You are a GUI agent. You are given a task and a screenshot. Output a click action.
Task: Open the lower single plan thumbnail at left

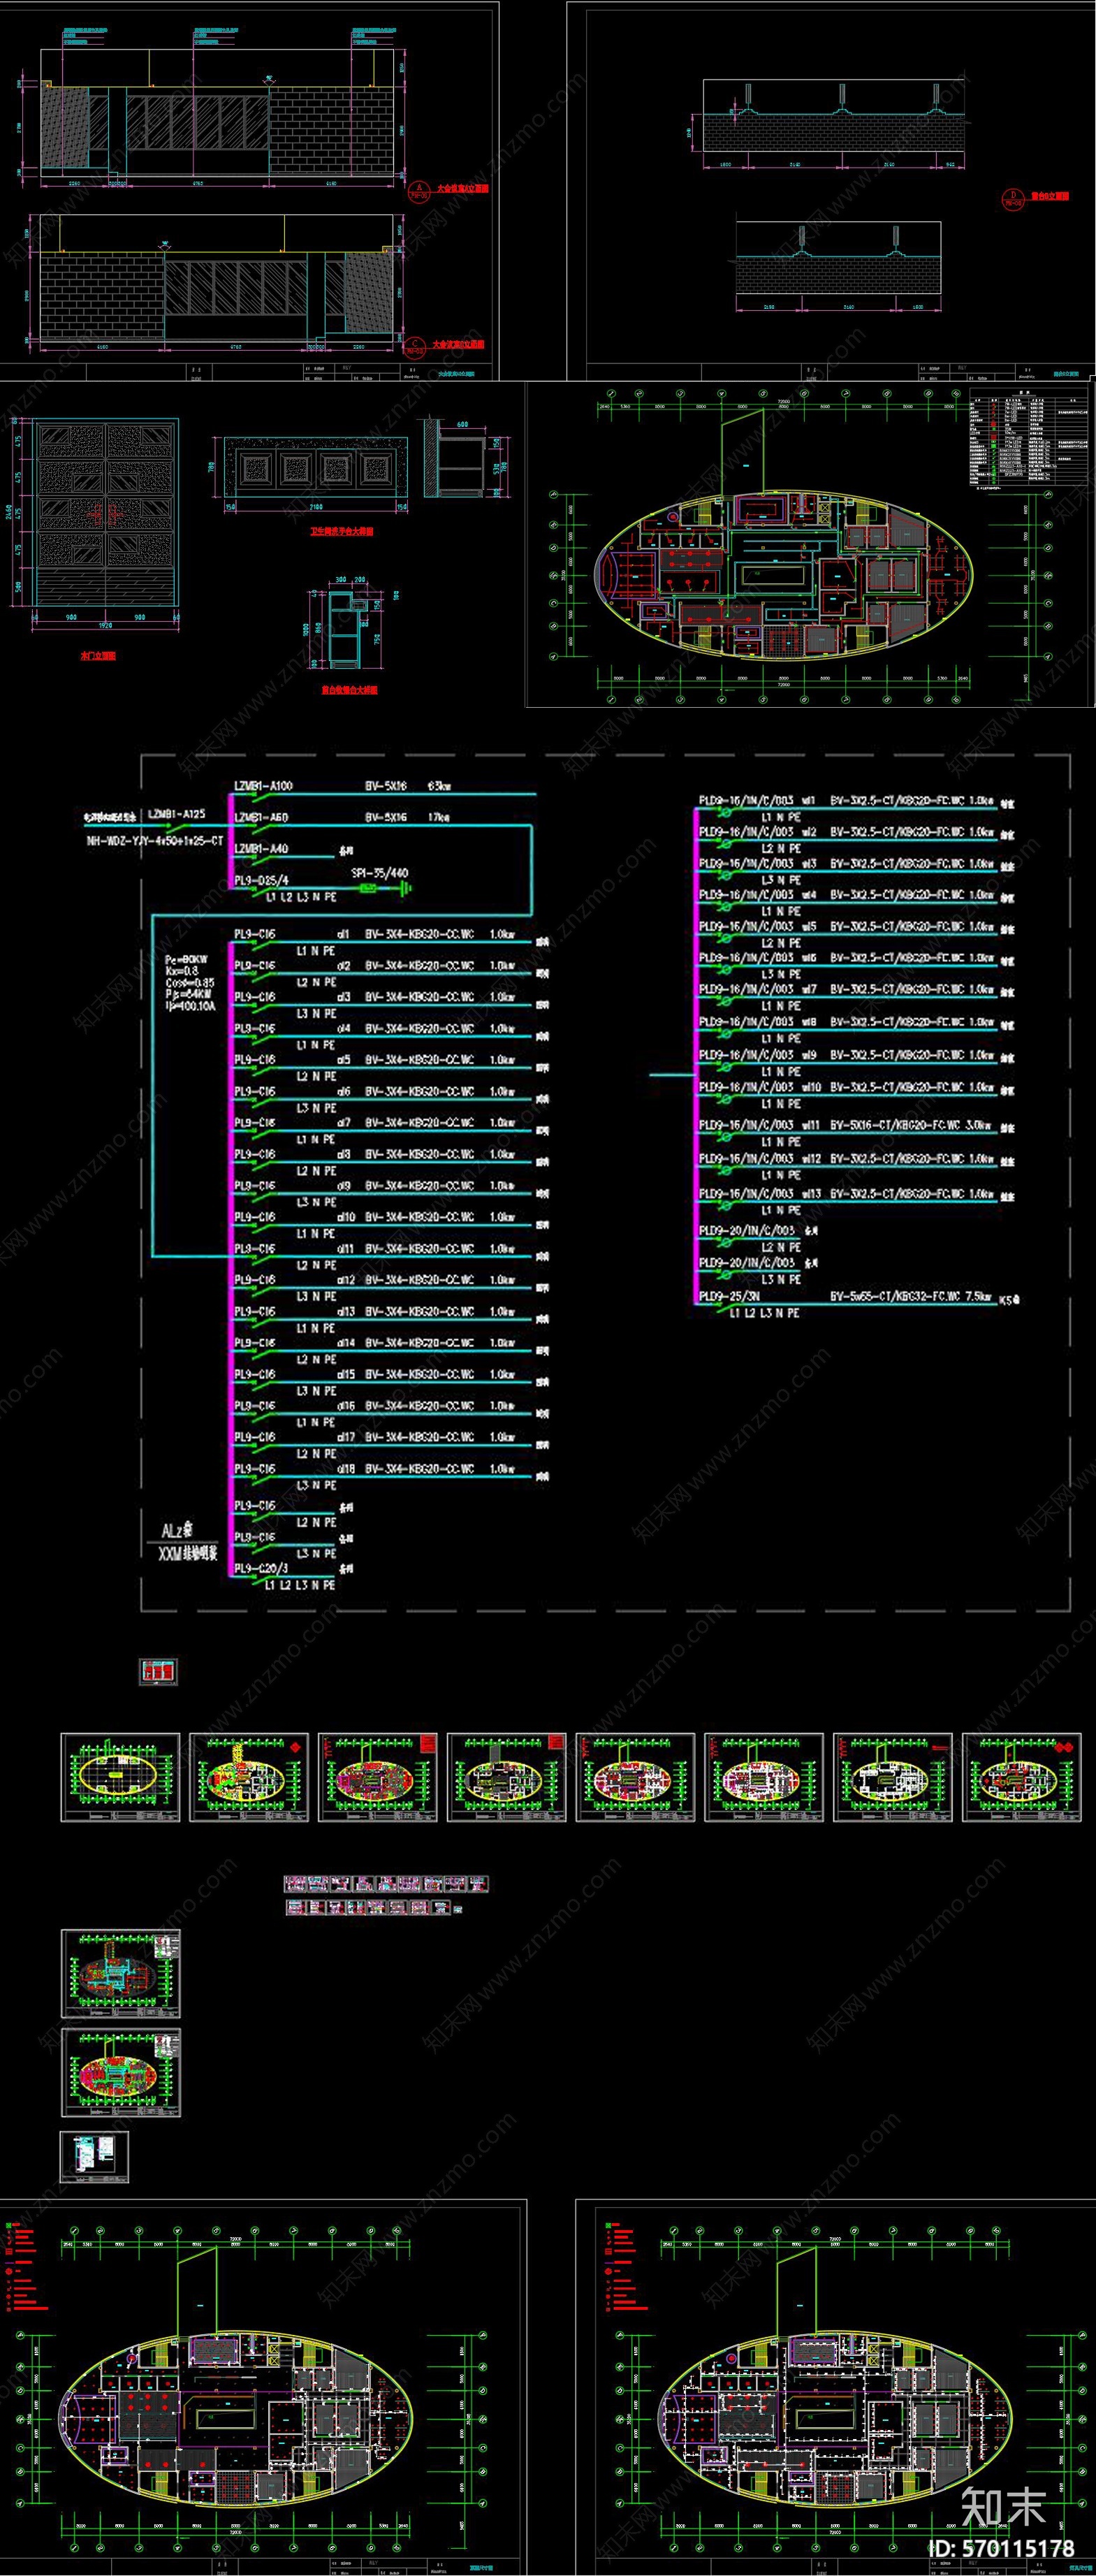[x=121, y=2073]
